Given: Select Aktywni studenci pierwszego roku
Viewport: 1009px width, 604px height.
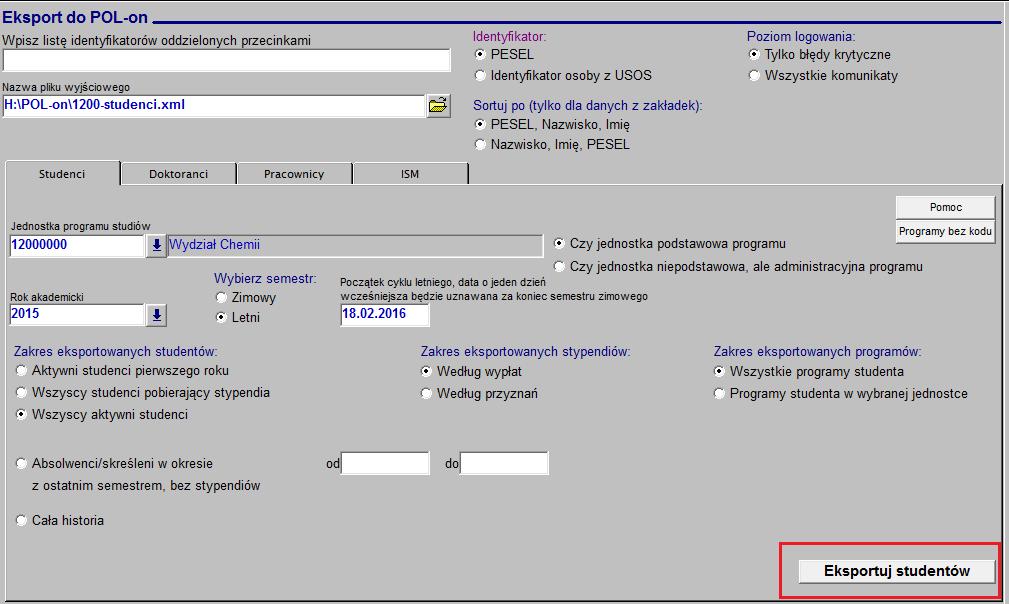Looking at the screenshot, I should click(x=21, y=371).
